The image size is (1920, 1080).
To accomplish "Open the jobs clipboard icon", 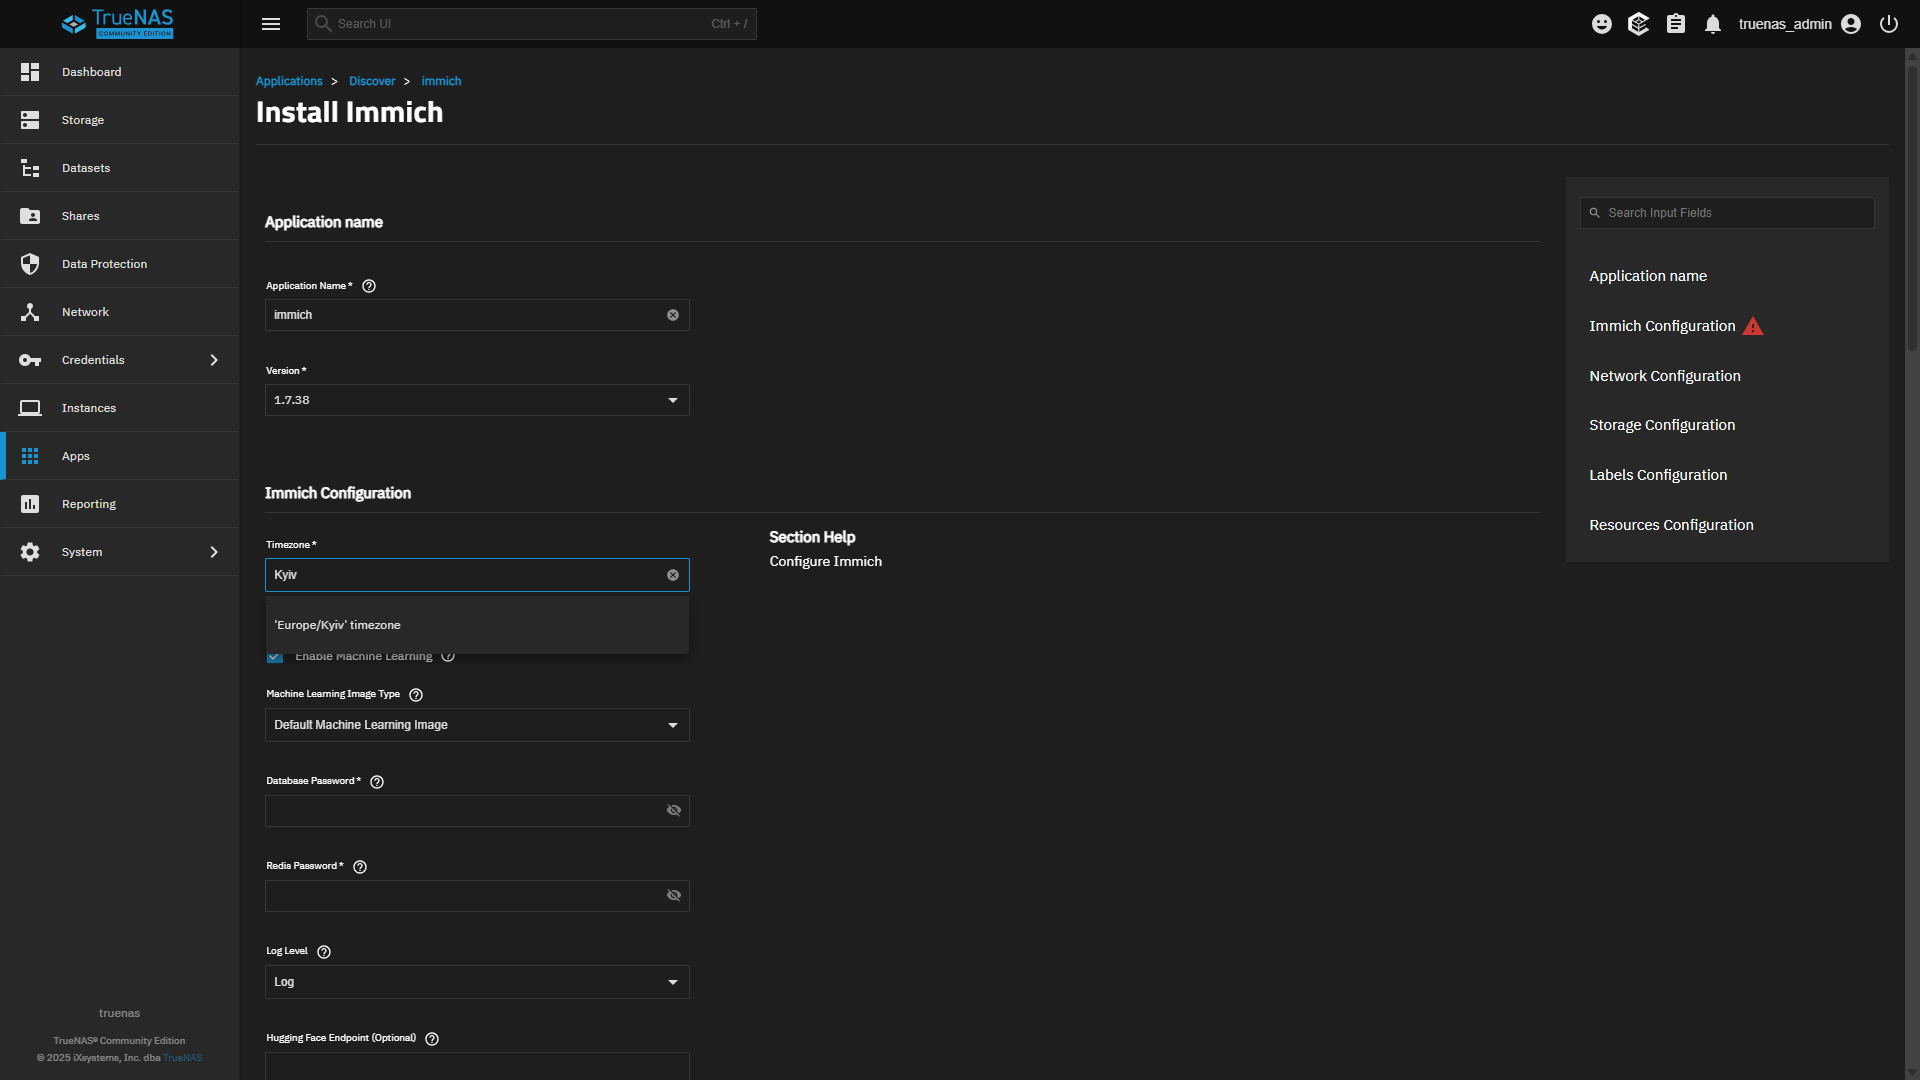I will click(x=1676, y=24).
